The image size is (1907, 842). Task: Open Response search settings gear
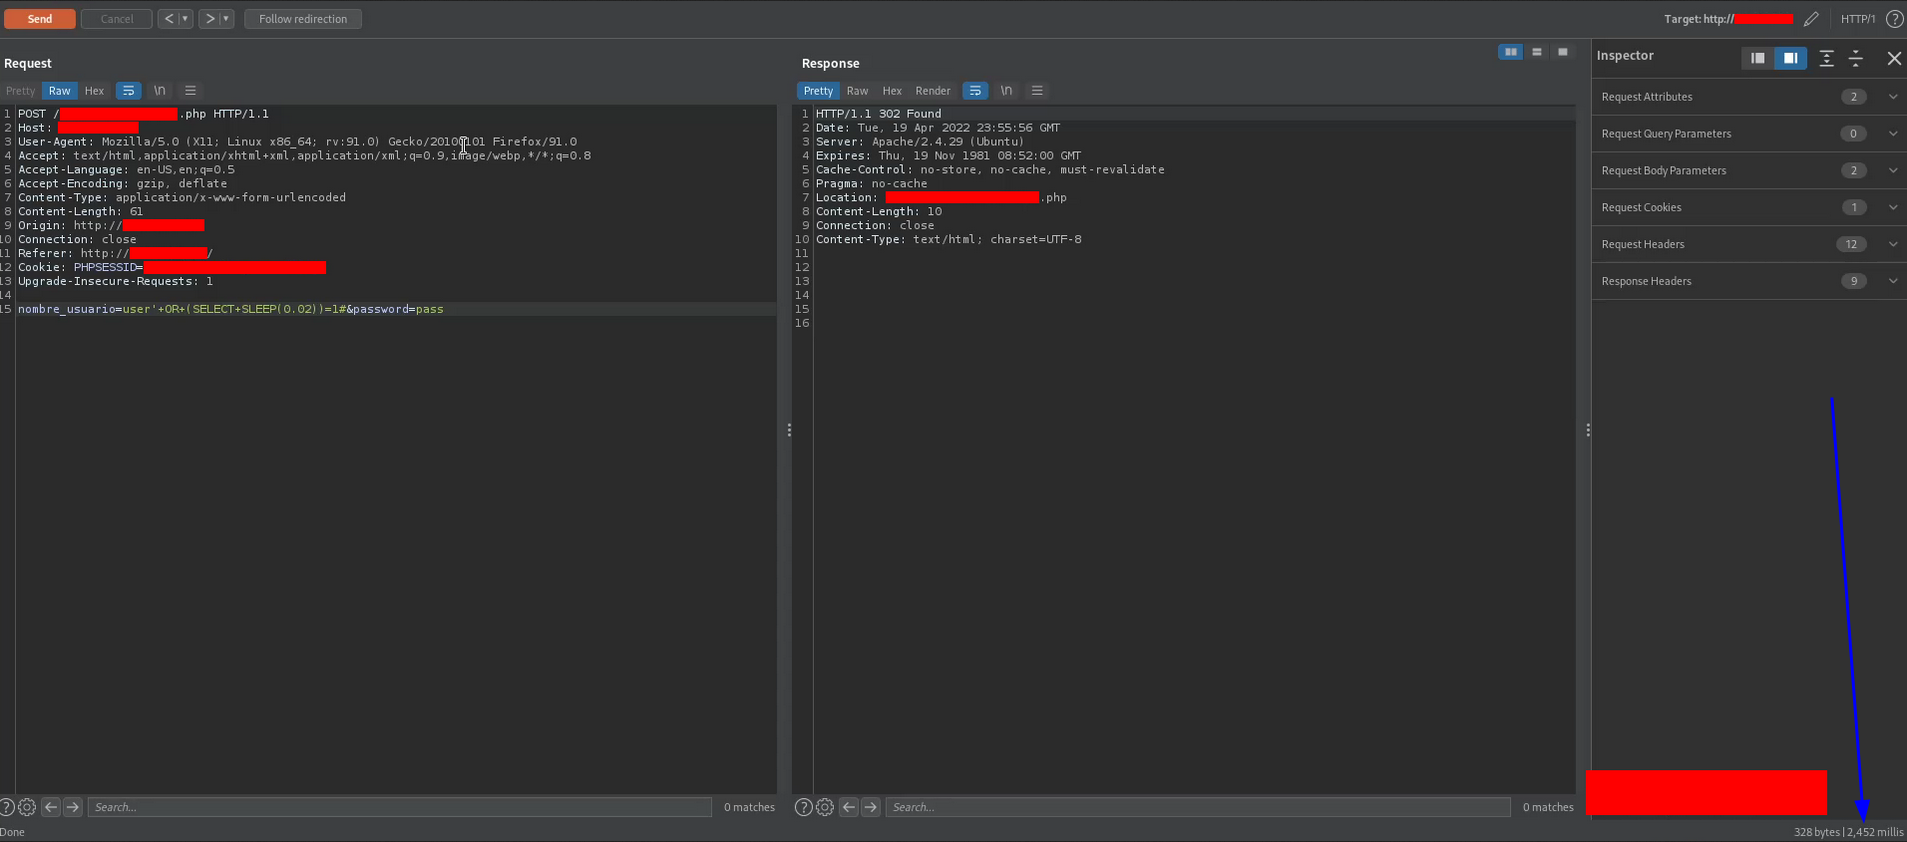tap(825, 807)
